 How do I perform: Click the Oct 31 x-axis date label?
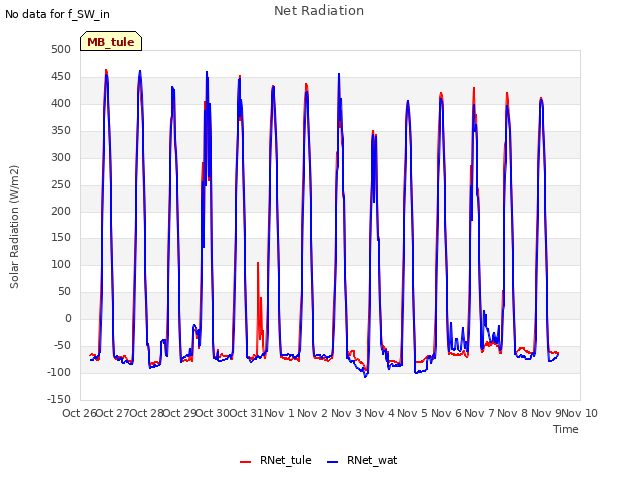point(246,413)
